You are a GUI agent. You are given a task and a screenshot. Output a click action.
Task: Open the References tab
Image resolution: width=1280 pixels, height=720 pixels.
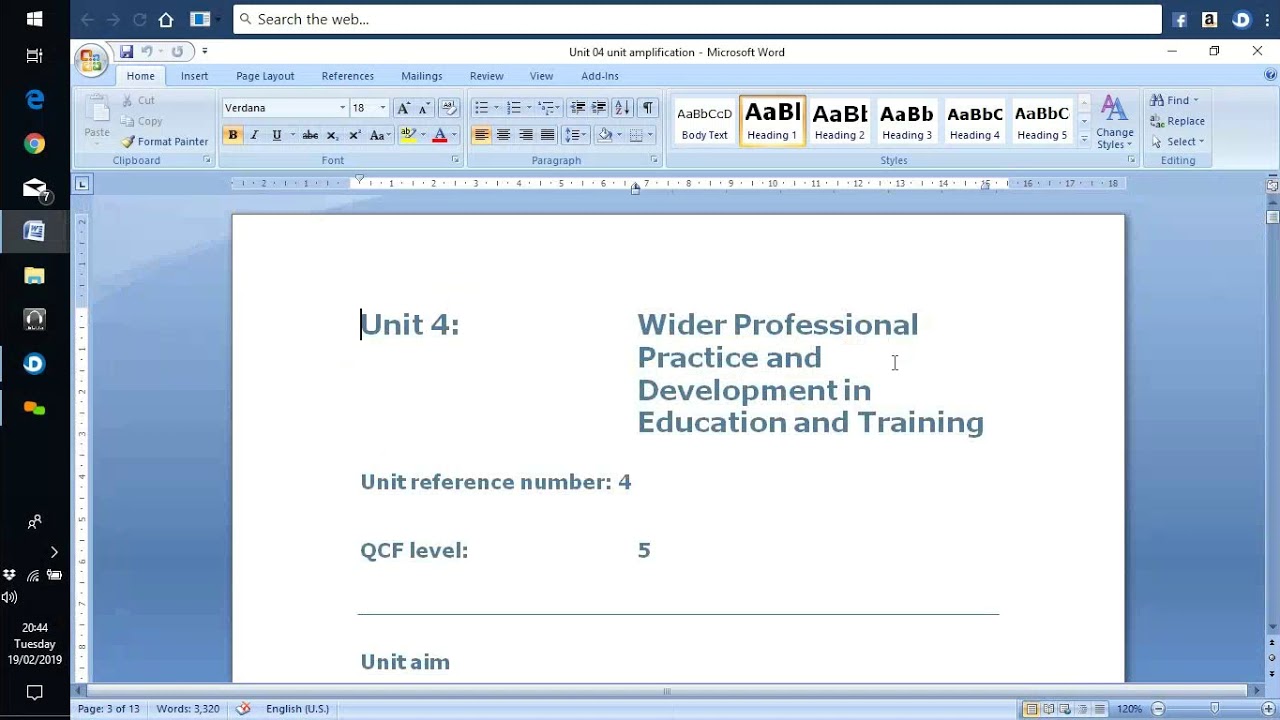click(348, 76)
